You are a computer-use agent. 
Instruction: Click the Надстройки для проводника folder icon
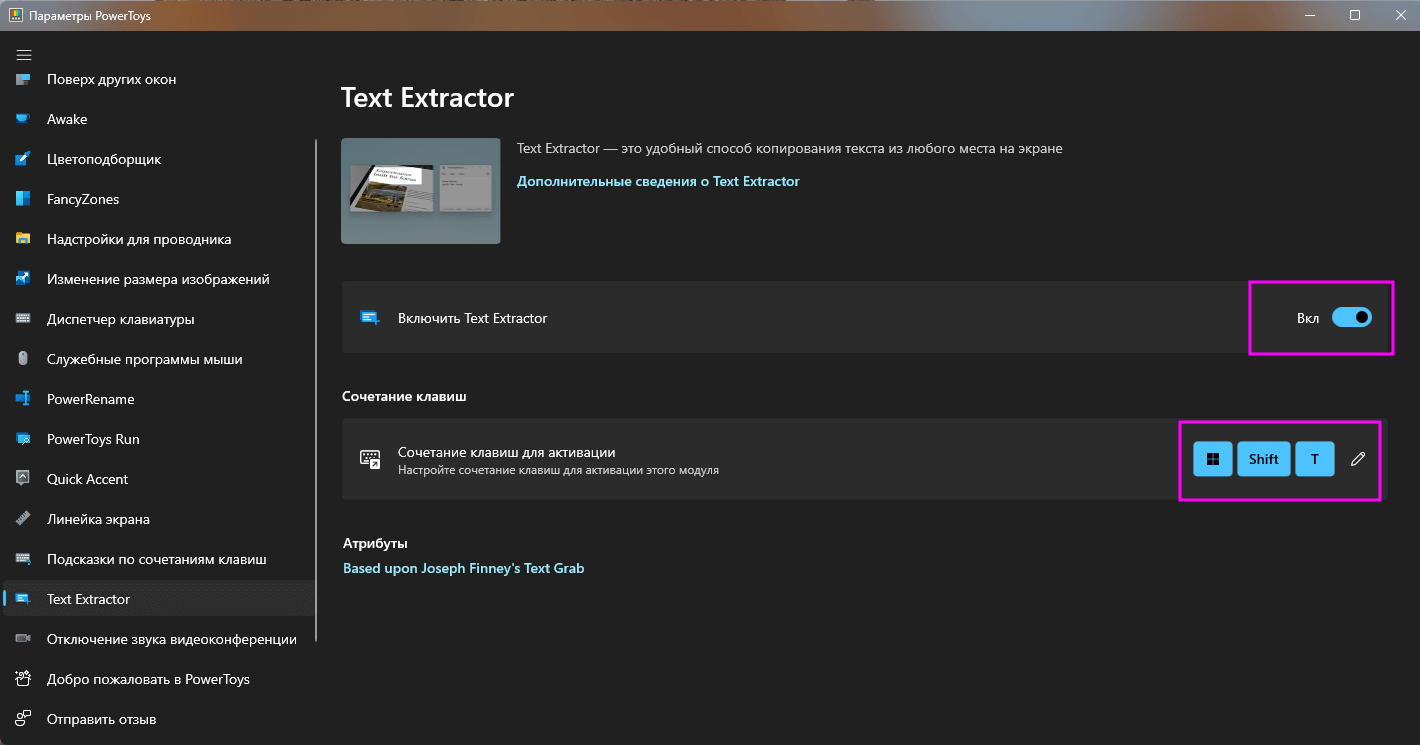(x=23, y=239)
